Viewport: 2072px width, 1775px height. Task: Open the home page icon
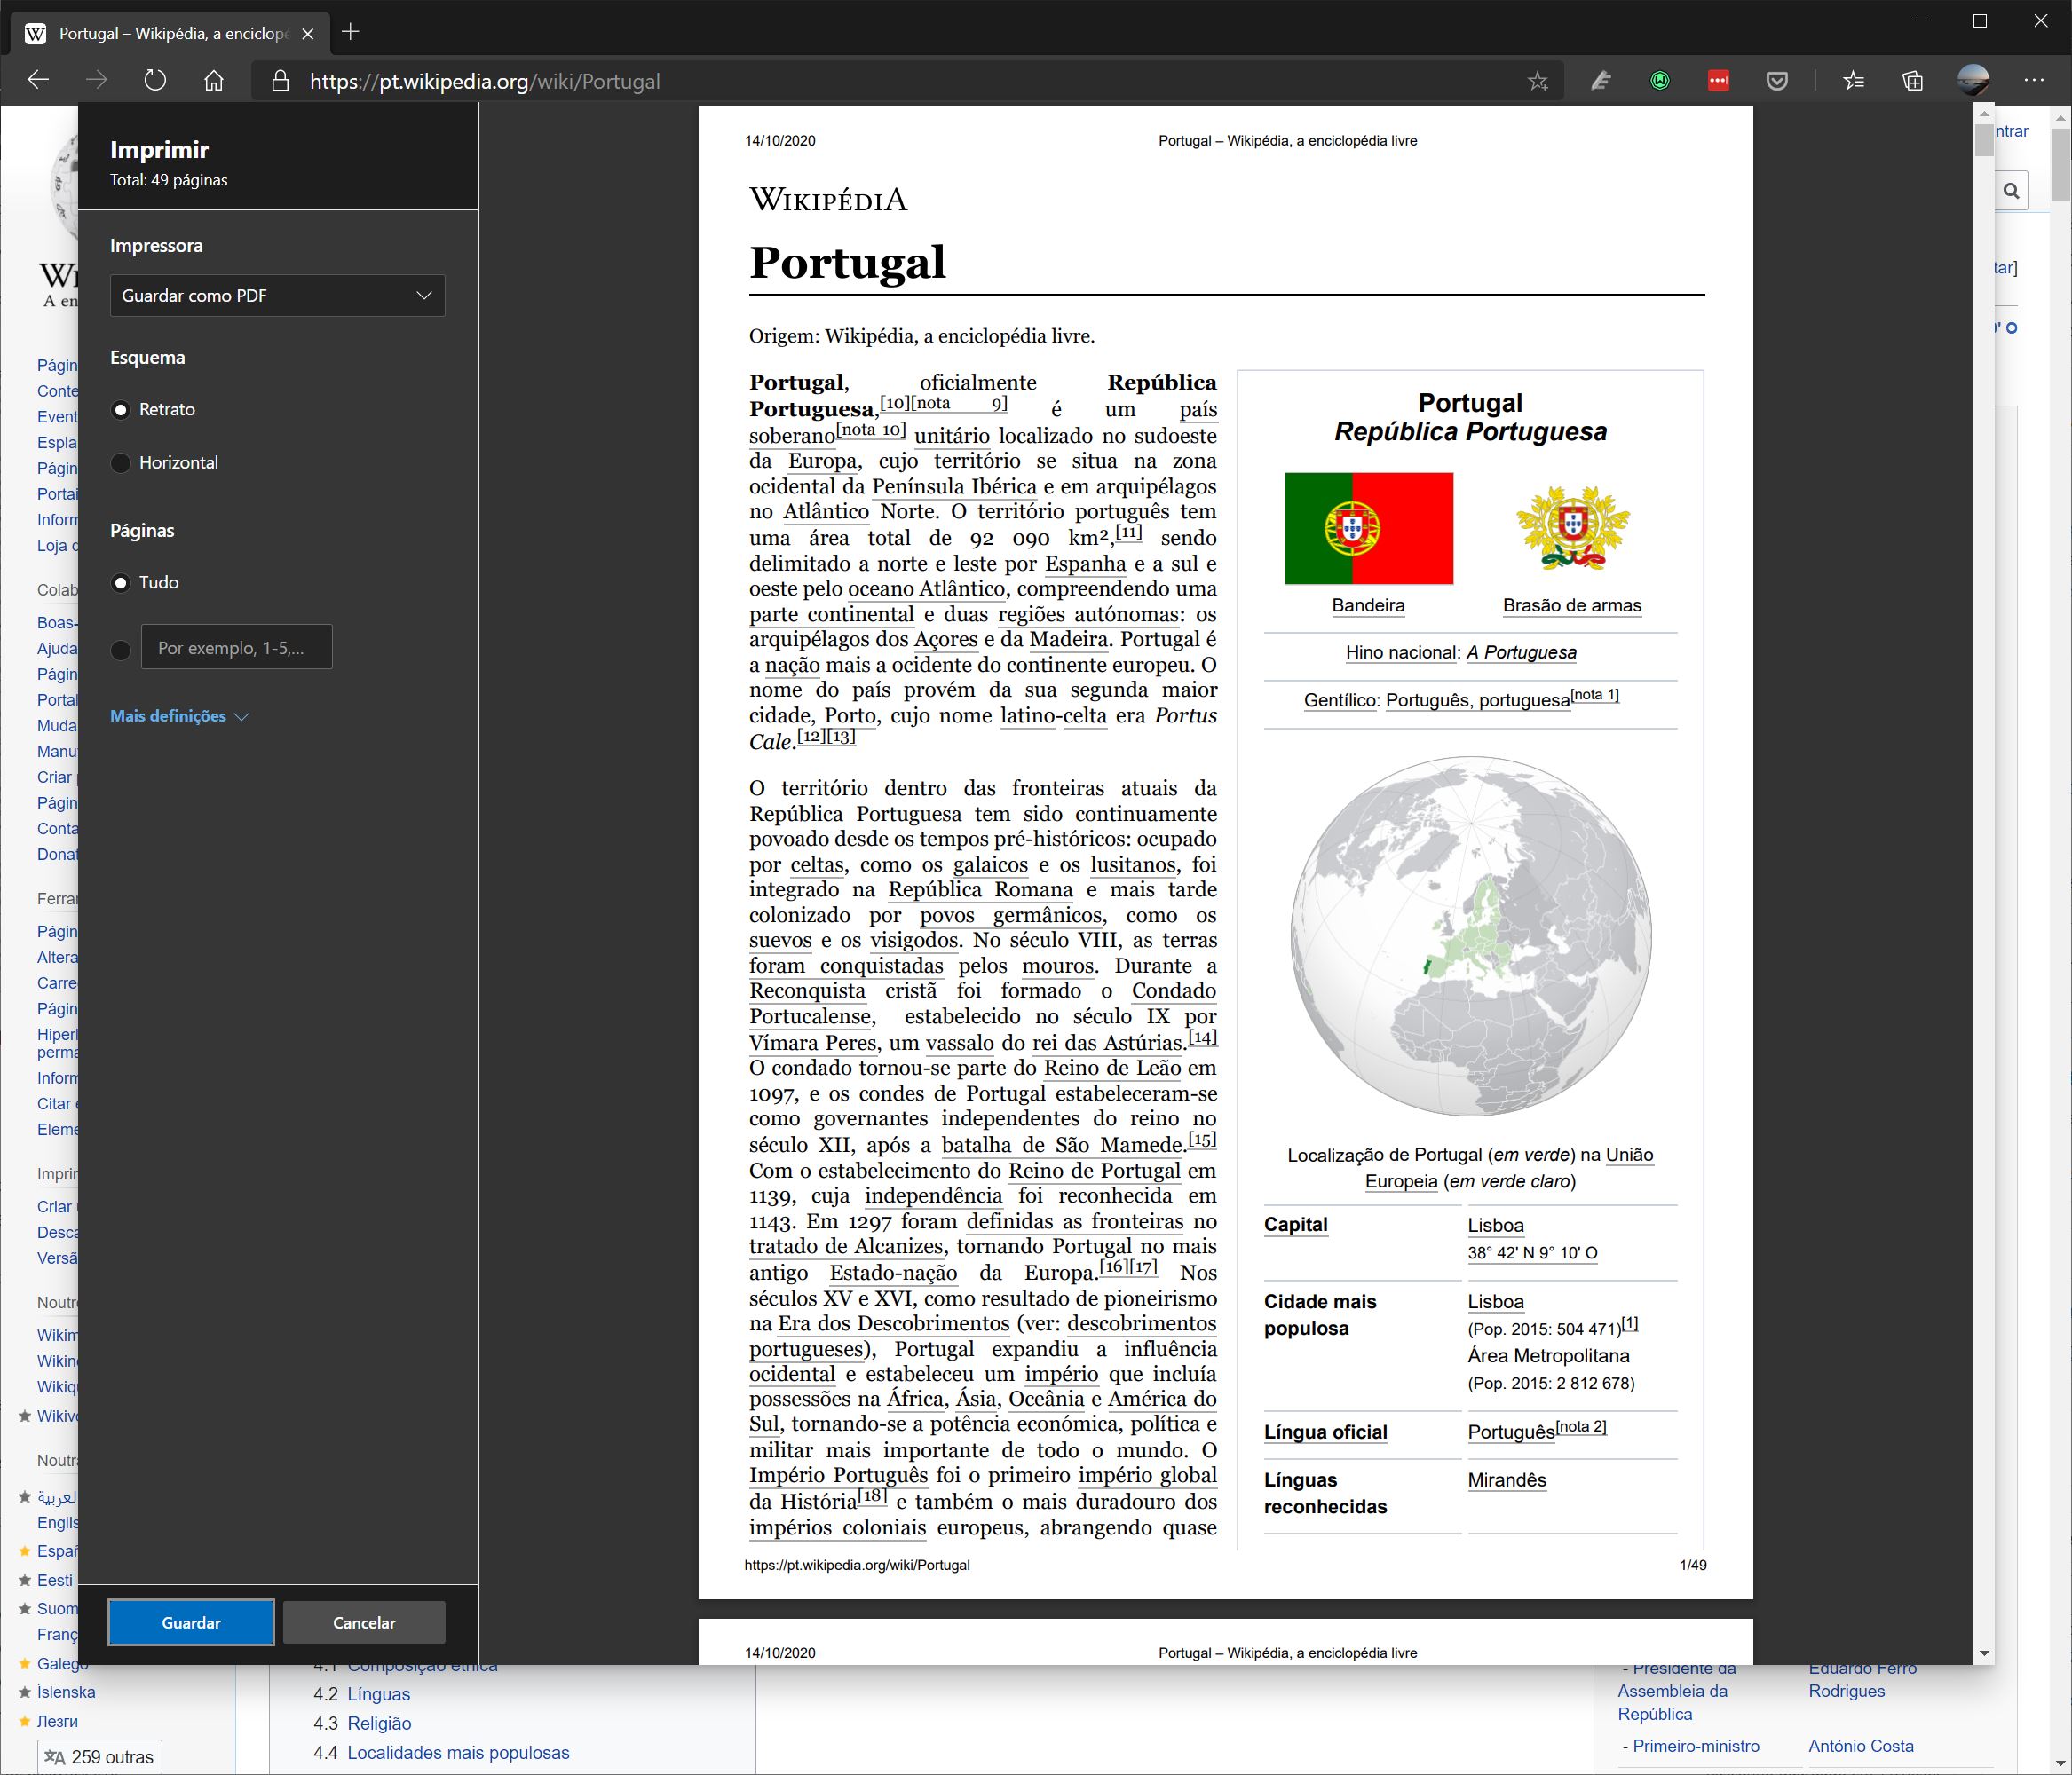pos(214,81)
